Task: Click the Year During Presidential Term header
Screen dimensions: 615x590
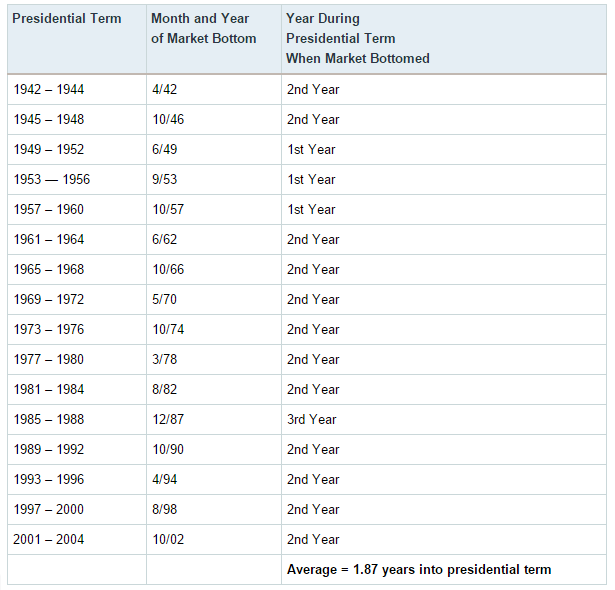Action: point(357,39)
